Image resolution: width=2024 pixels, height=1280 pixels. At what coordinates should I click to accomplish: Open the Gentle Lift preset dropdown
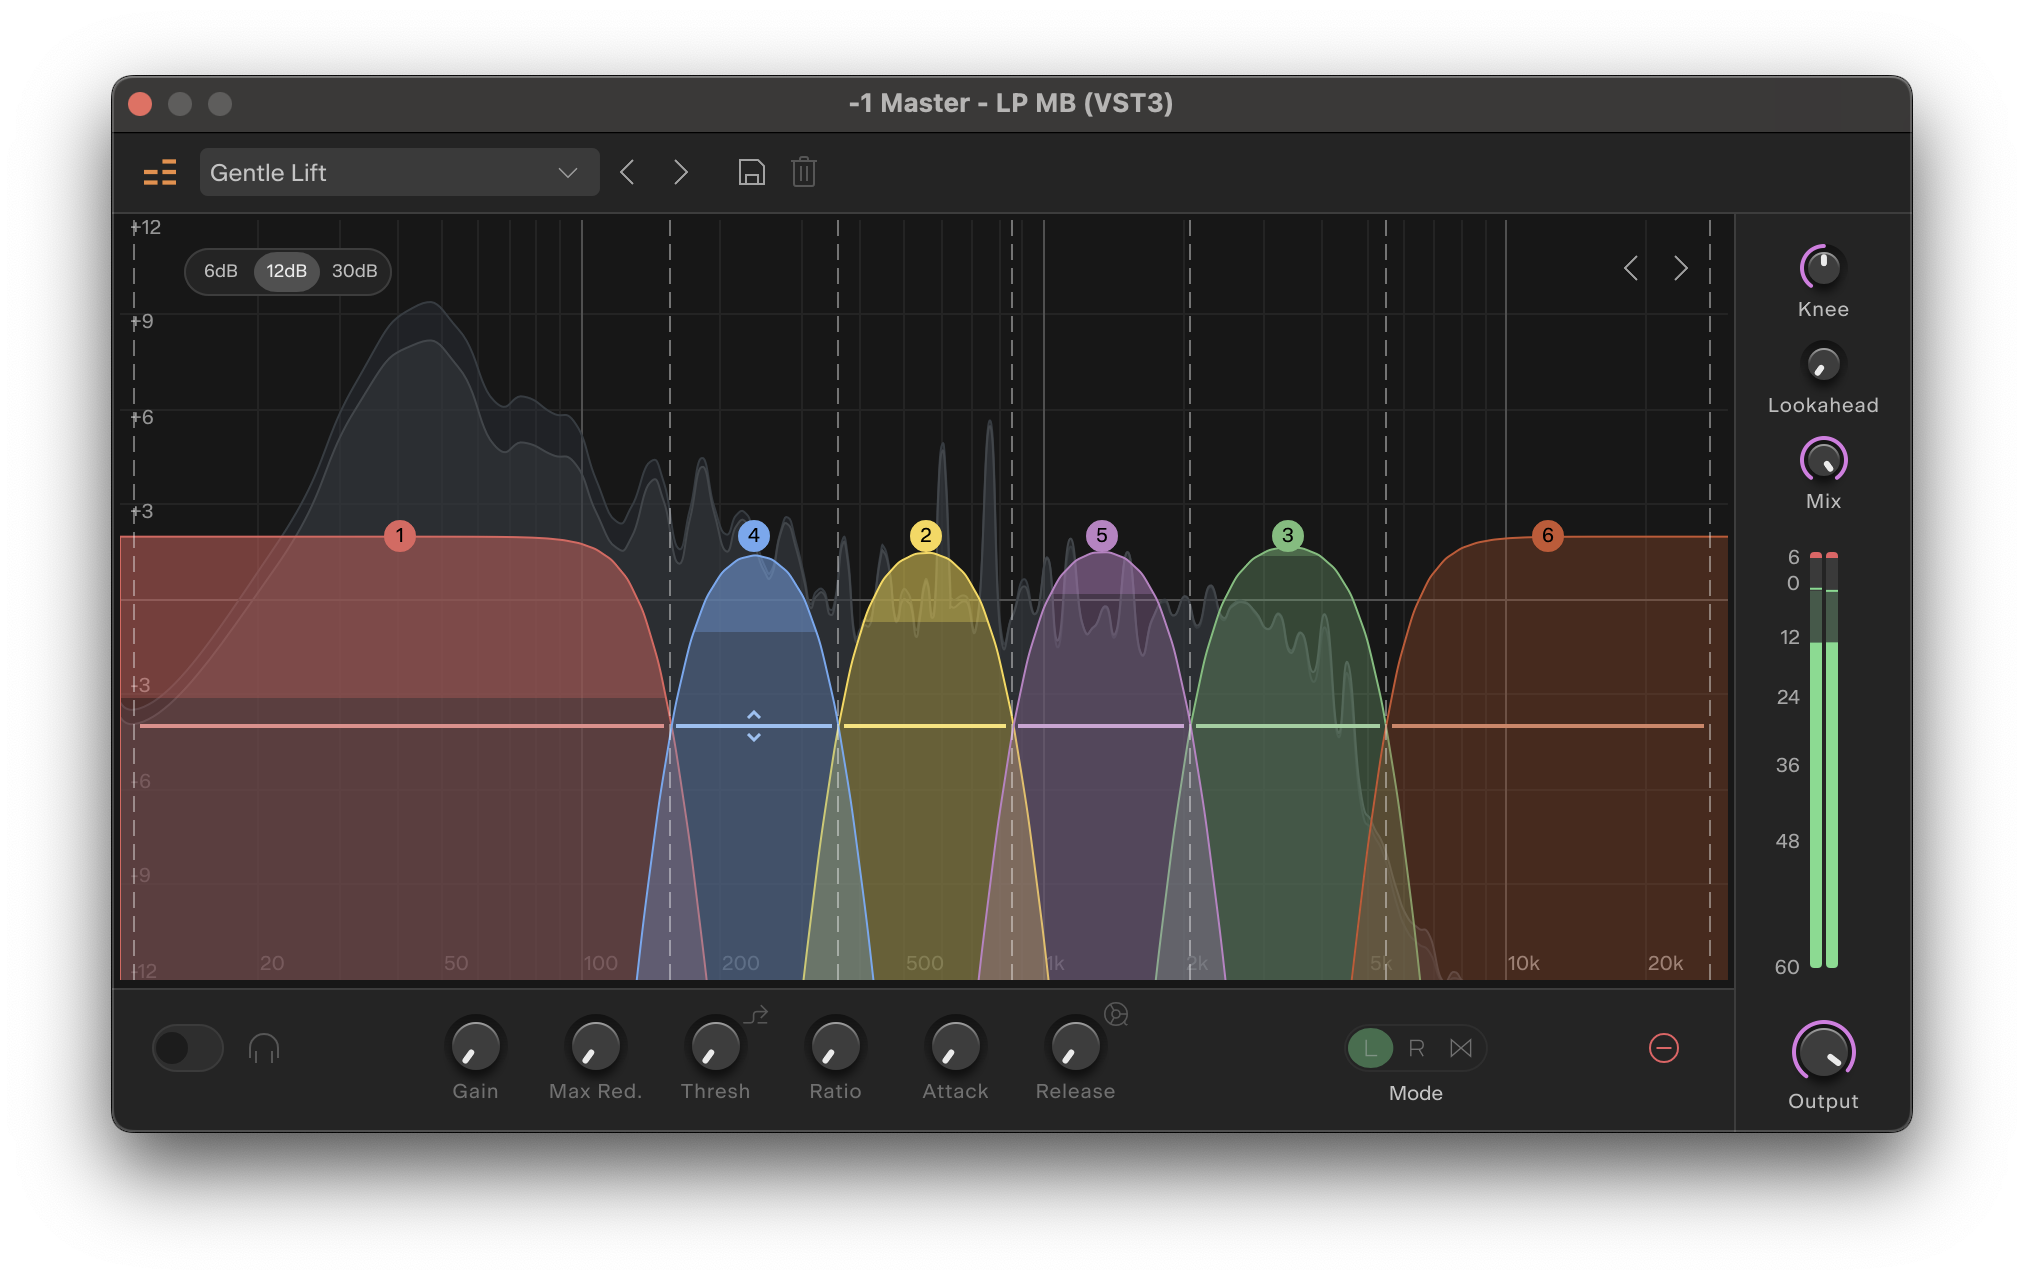399,172
